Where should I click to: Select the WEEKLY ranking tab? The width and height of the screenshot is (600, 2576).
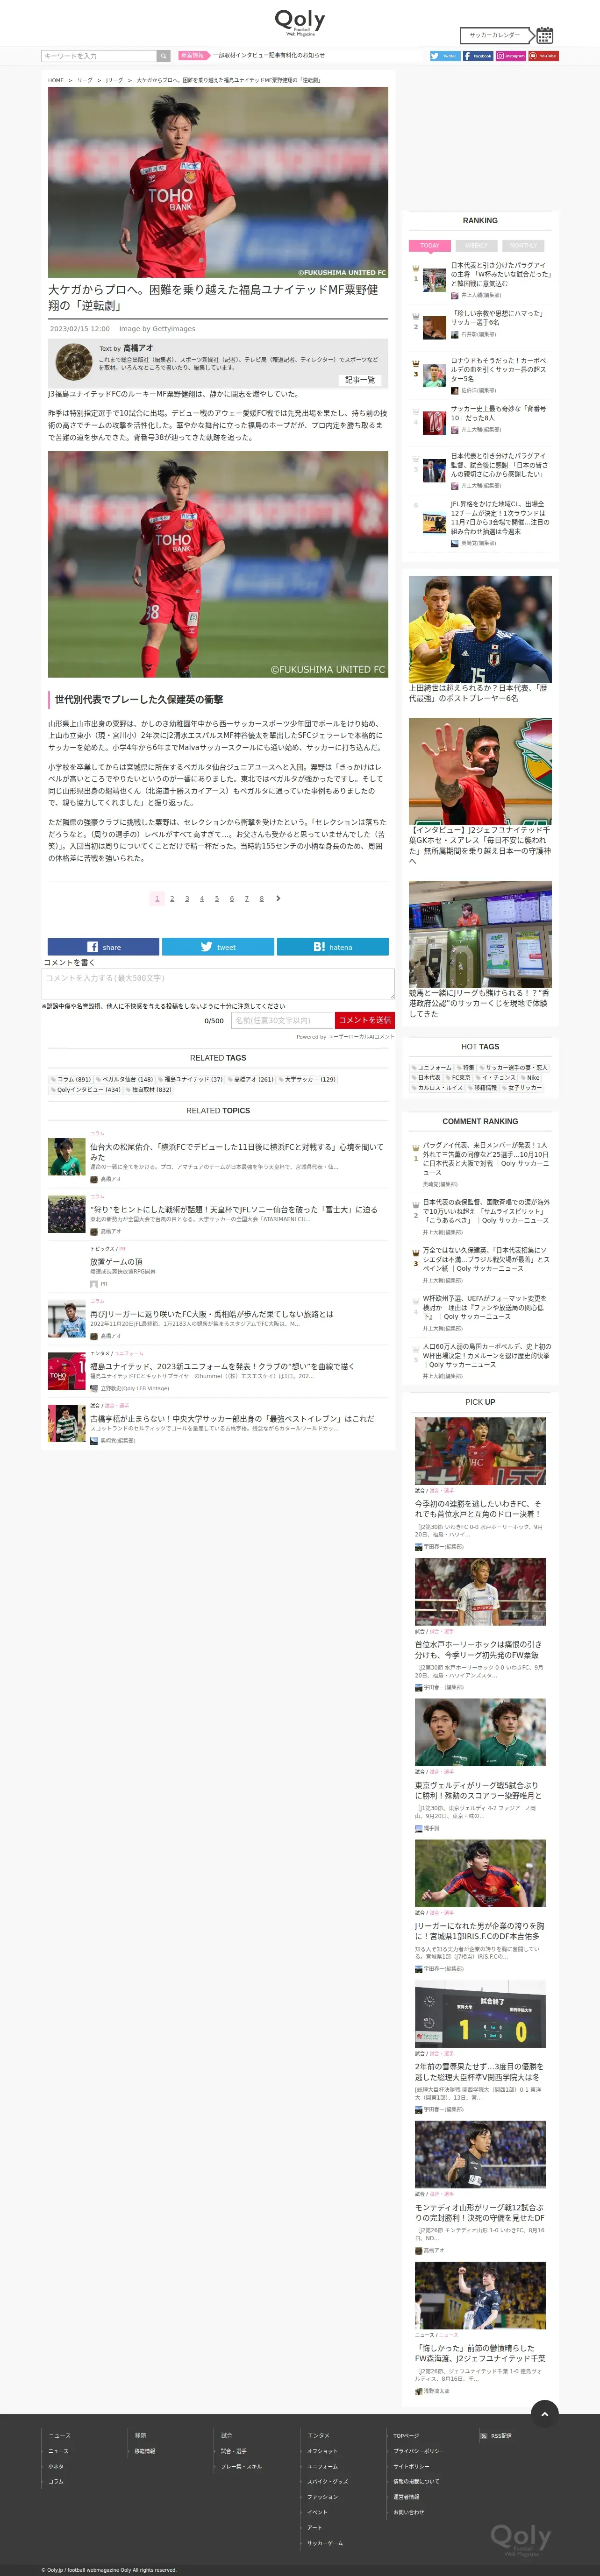pos(477,245)
